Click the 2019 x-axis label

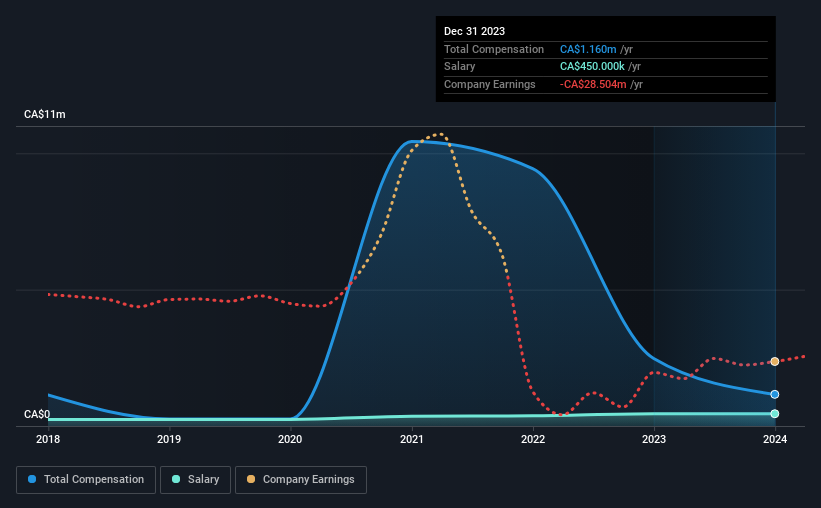click(169, 439)
